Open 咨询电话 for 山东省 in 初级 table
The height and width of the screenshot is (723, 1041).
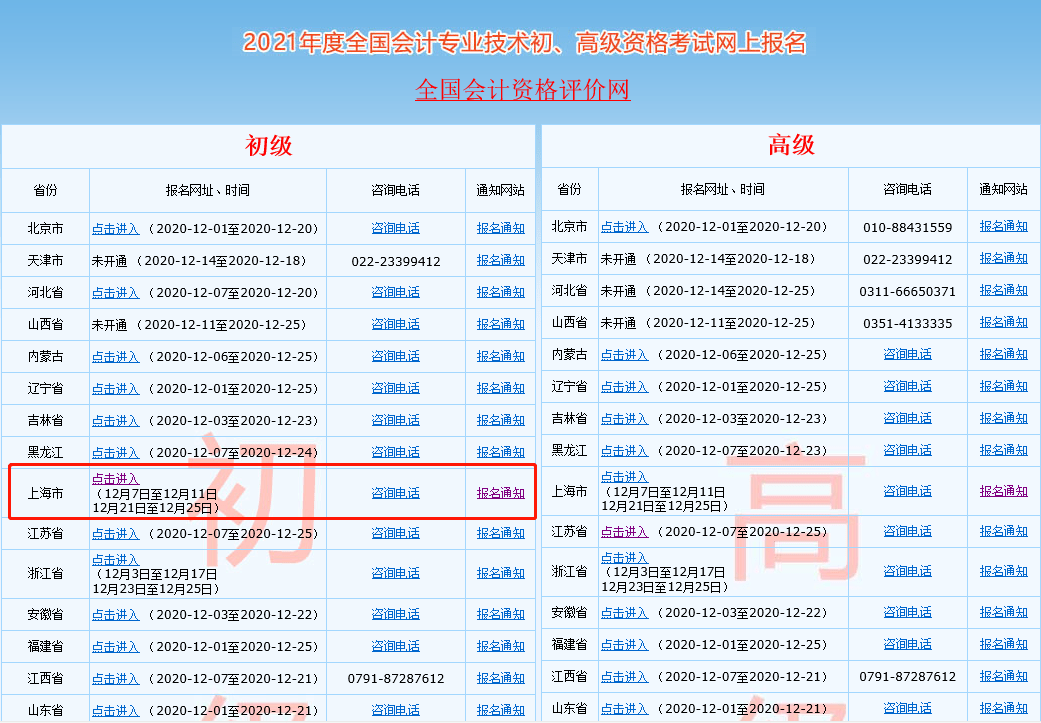point(396,710)
